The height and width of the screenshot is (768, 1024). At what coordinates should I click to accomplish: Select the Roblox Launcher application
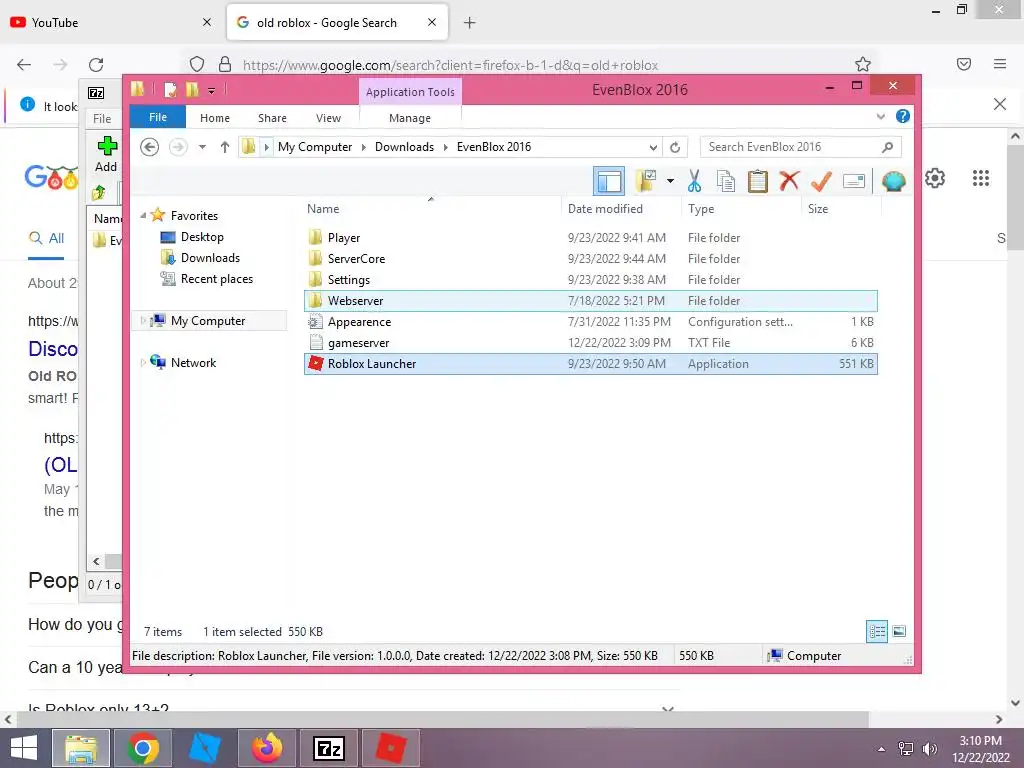590,364
